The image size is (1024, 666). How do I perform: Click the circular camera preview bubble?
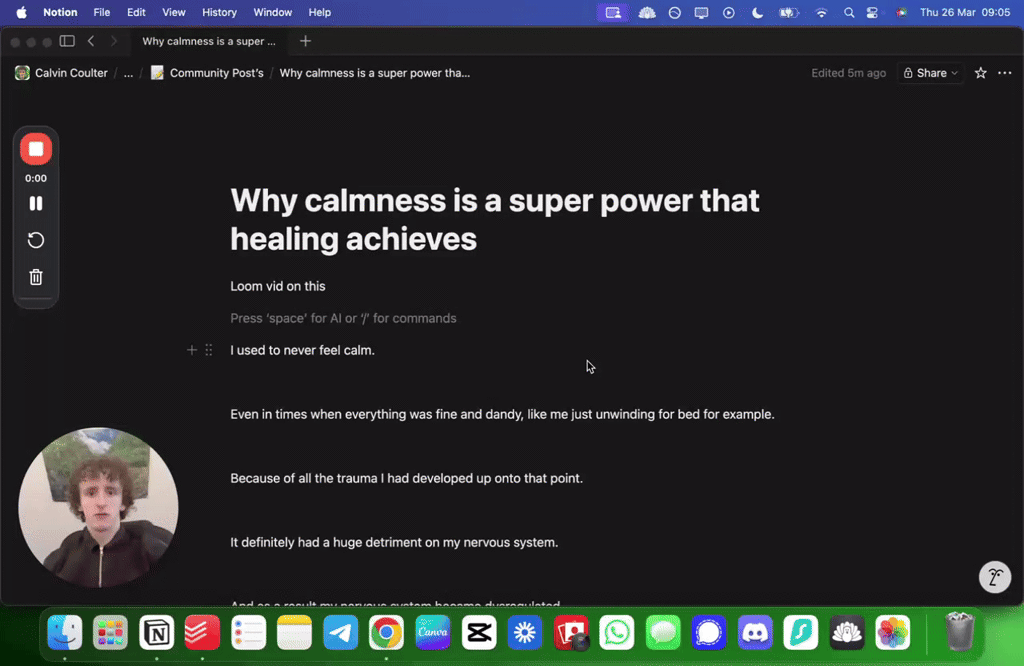(98, 506)
